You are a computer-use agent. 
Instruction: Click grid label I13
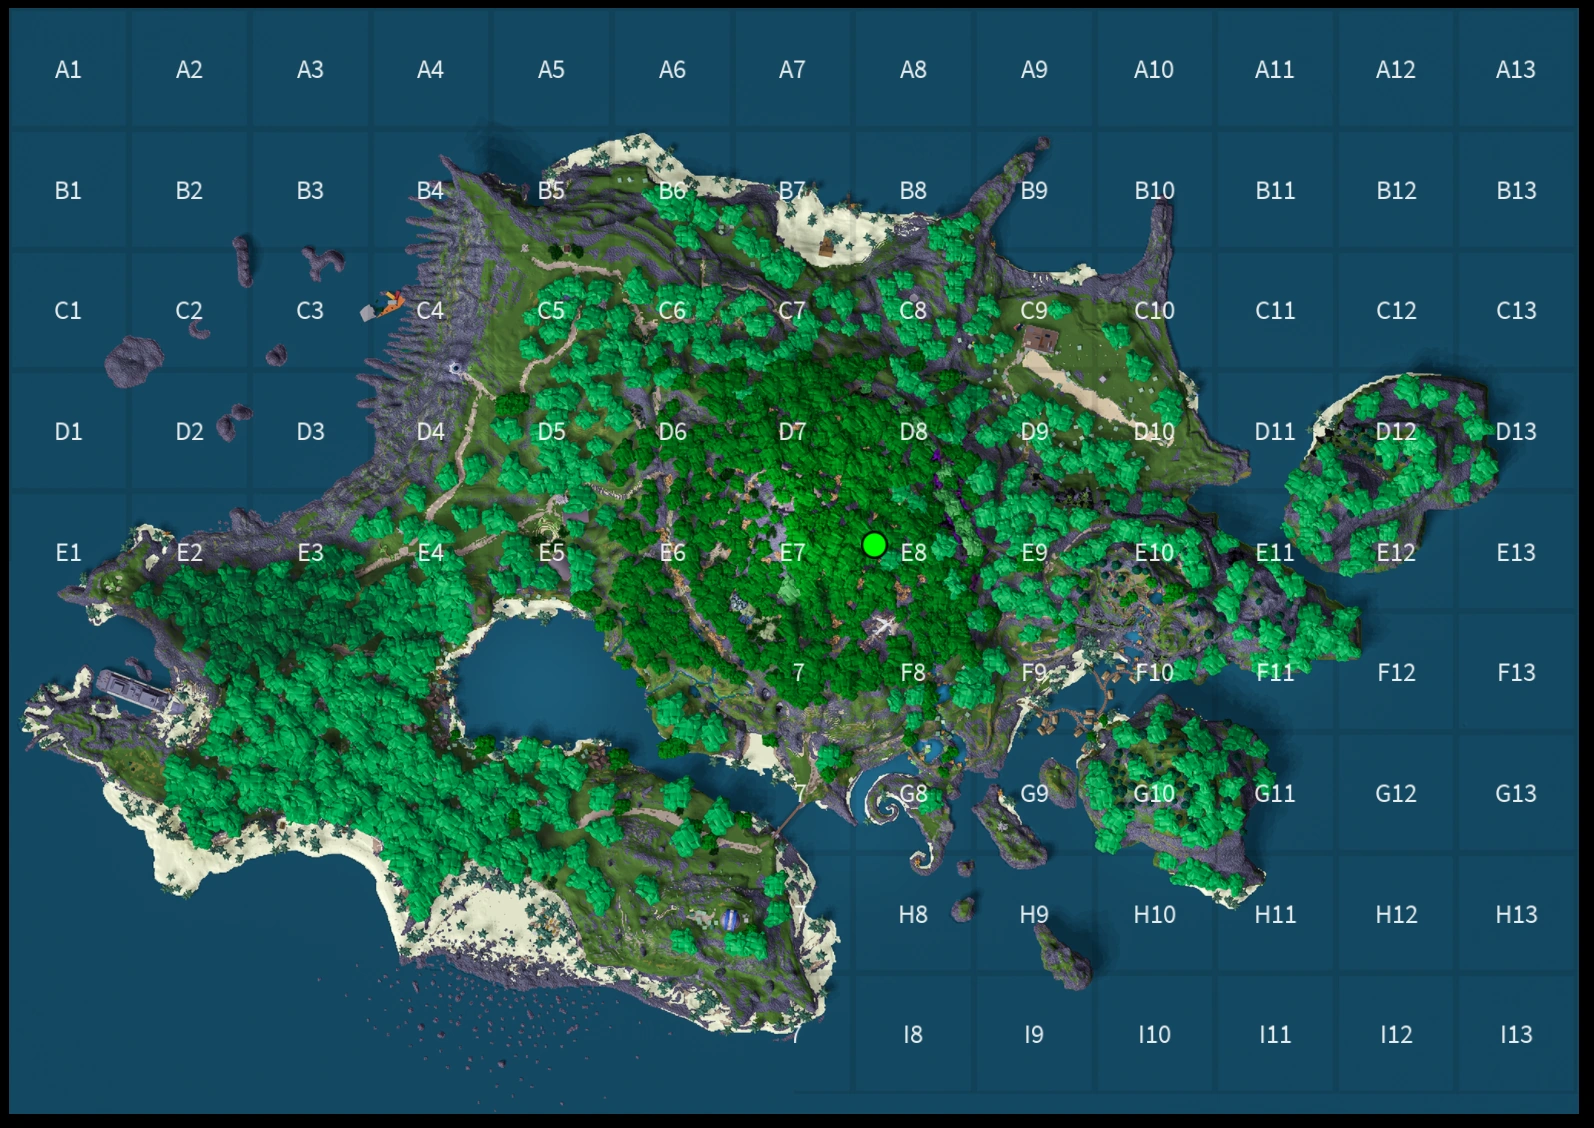(1516, 1035)
